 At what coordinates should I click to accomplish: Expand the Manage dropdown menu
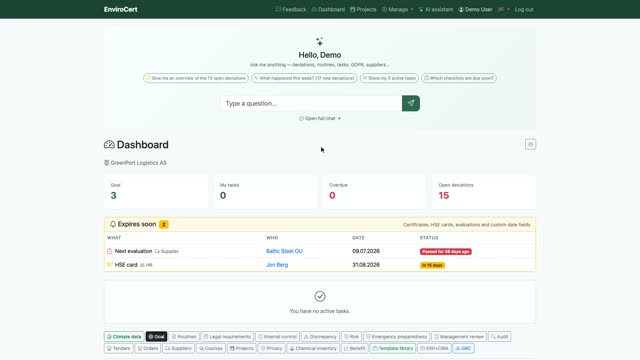click(x=397, y=9)
